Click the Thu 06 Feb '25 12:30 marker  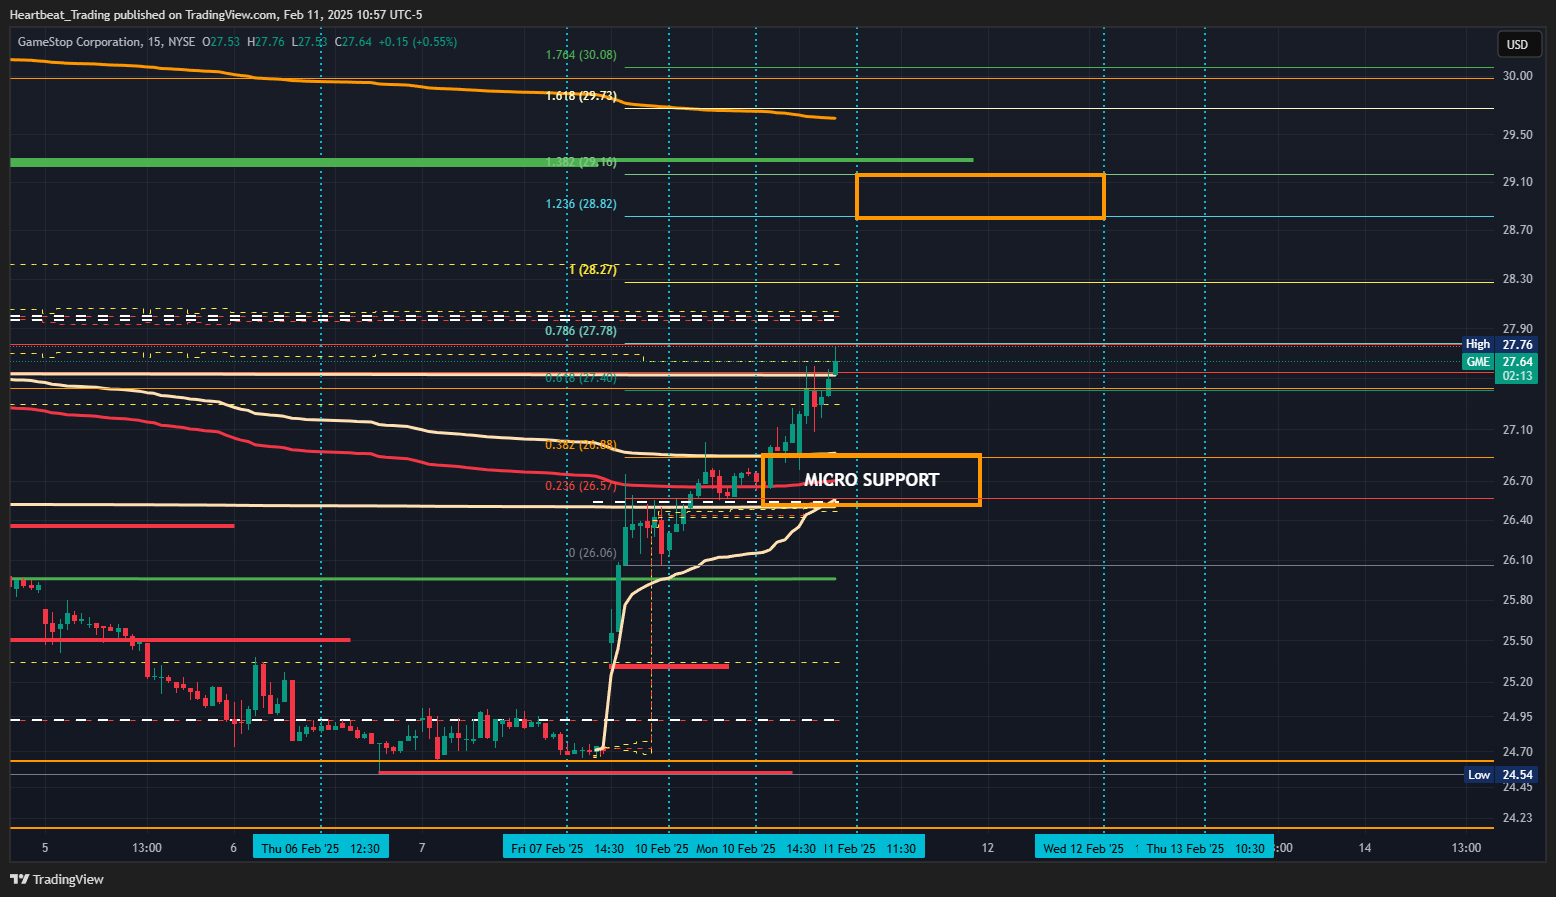tap(320, 848)
